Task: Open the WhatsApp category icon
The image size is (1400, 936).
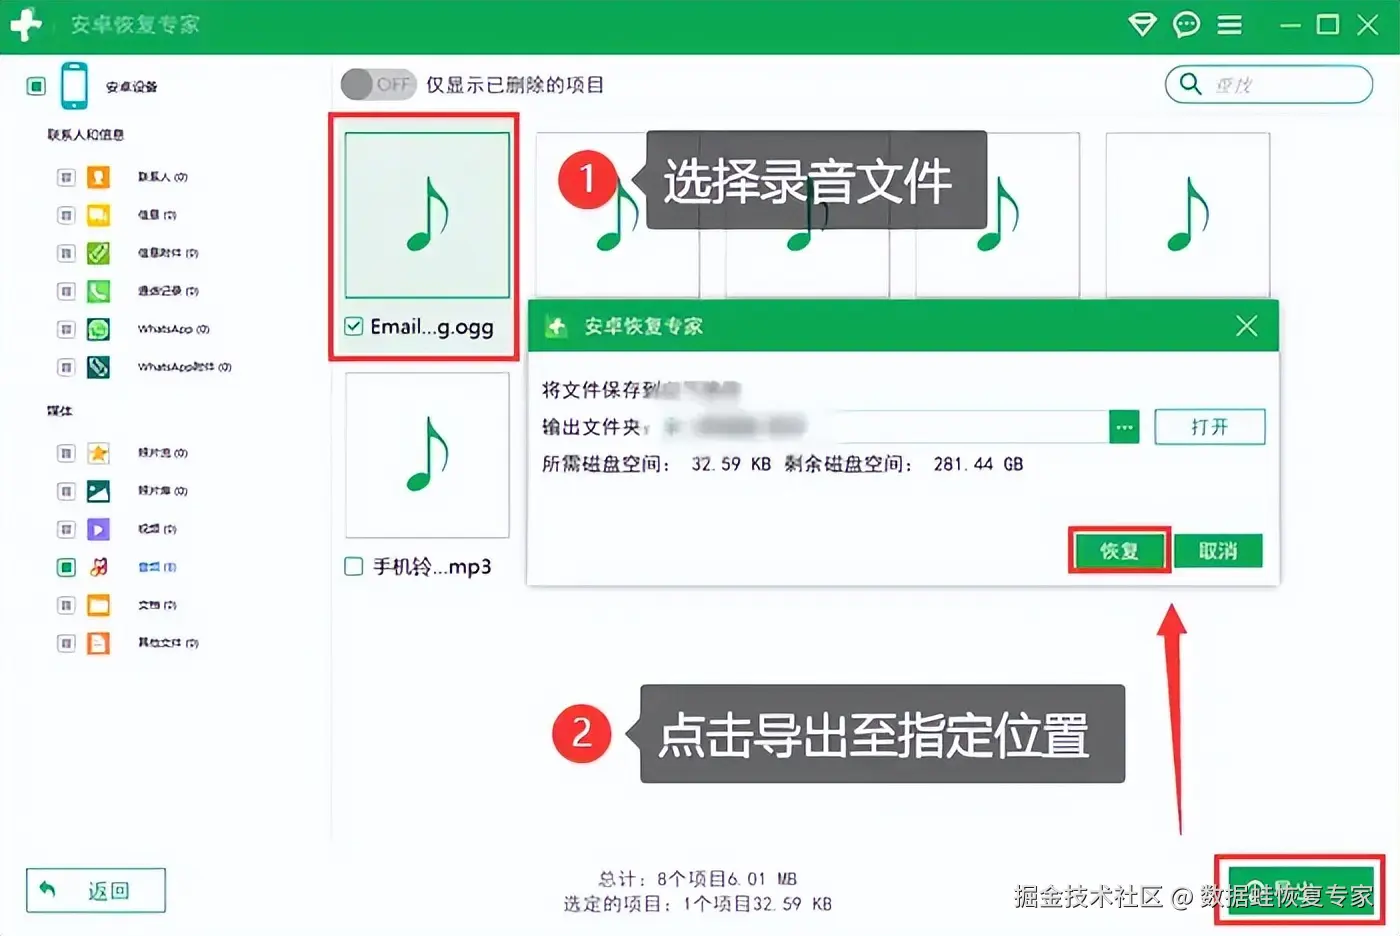Action: (x=98, y=329)
